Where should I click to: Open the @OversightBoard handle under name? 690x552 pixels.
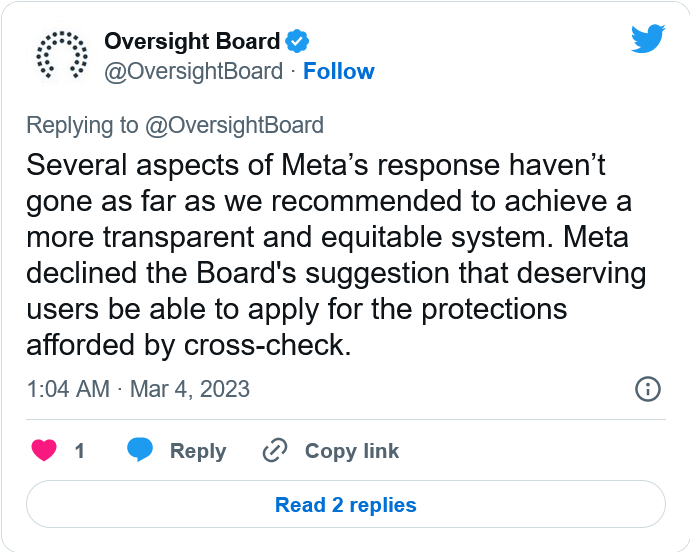194,71
